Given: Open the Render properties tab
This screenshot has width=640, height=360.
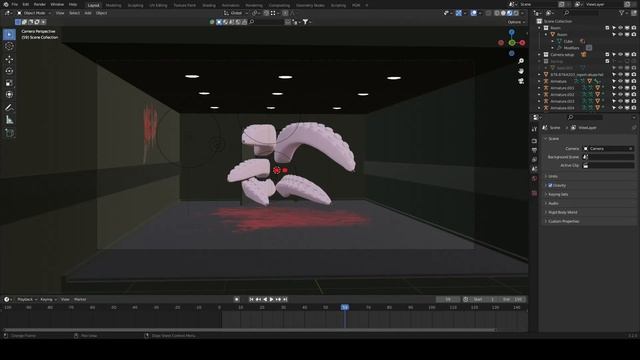Looking at the screenshot, I should pos(534,141).
